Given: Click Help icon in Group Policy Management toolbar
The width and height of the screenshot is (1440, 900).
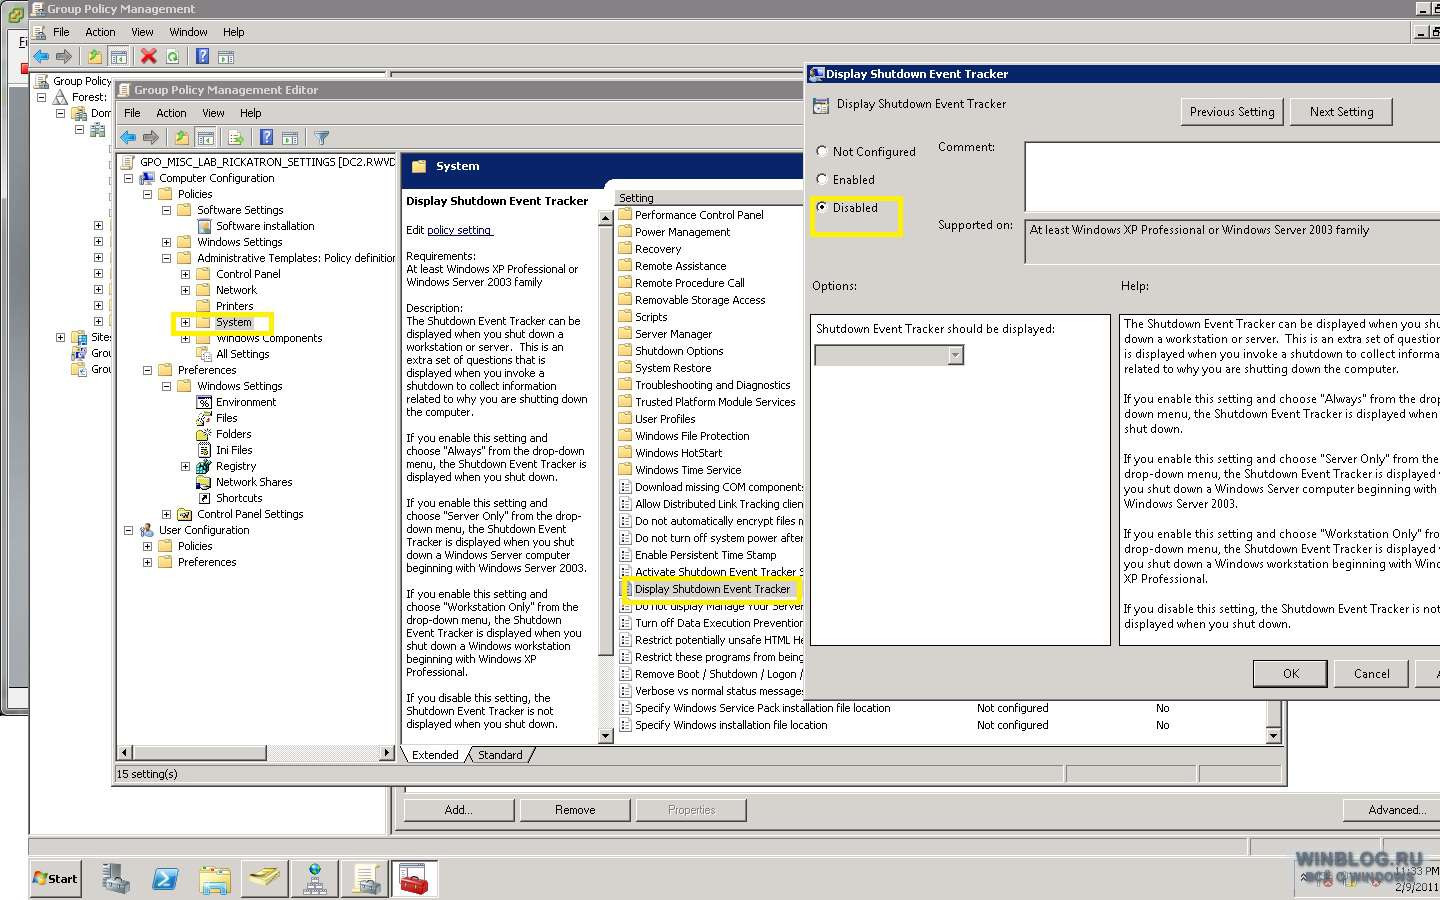Looking at the screenshot, I should [202, 57].
